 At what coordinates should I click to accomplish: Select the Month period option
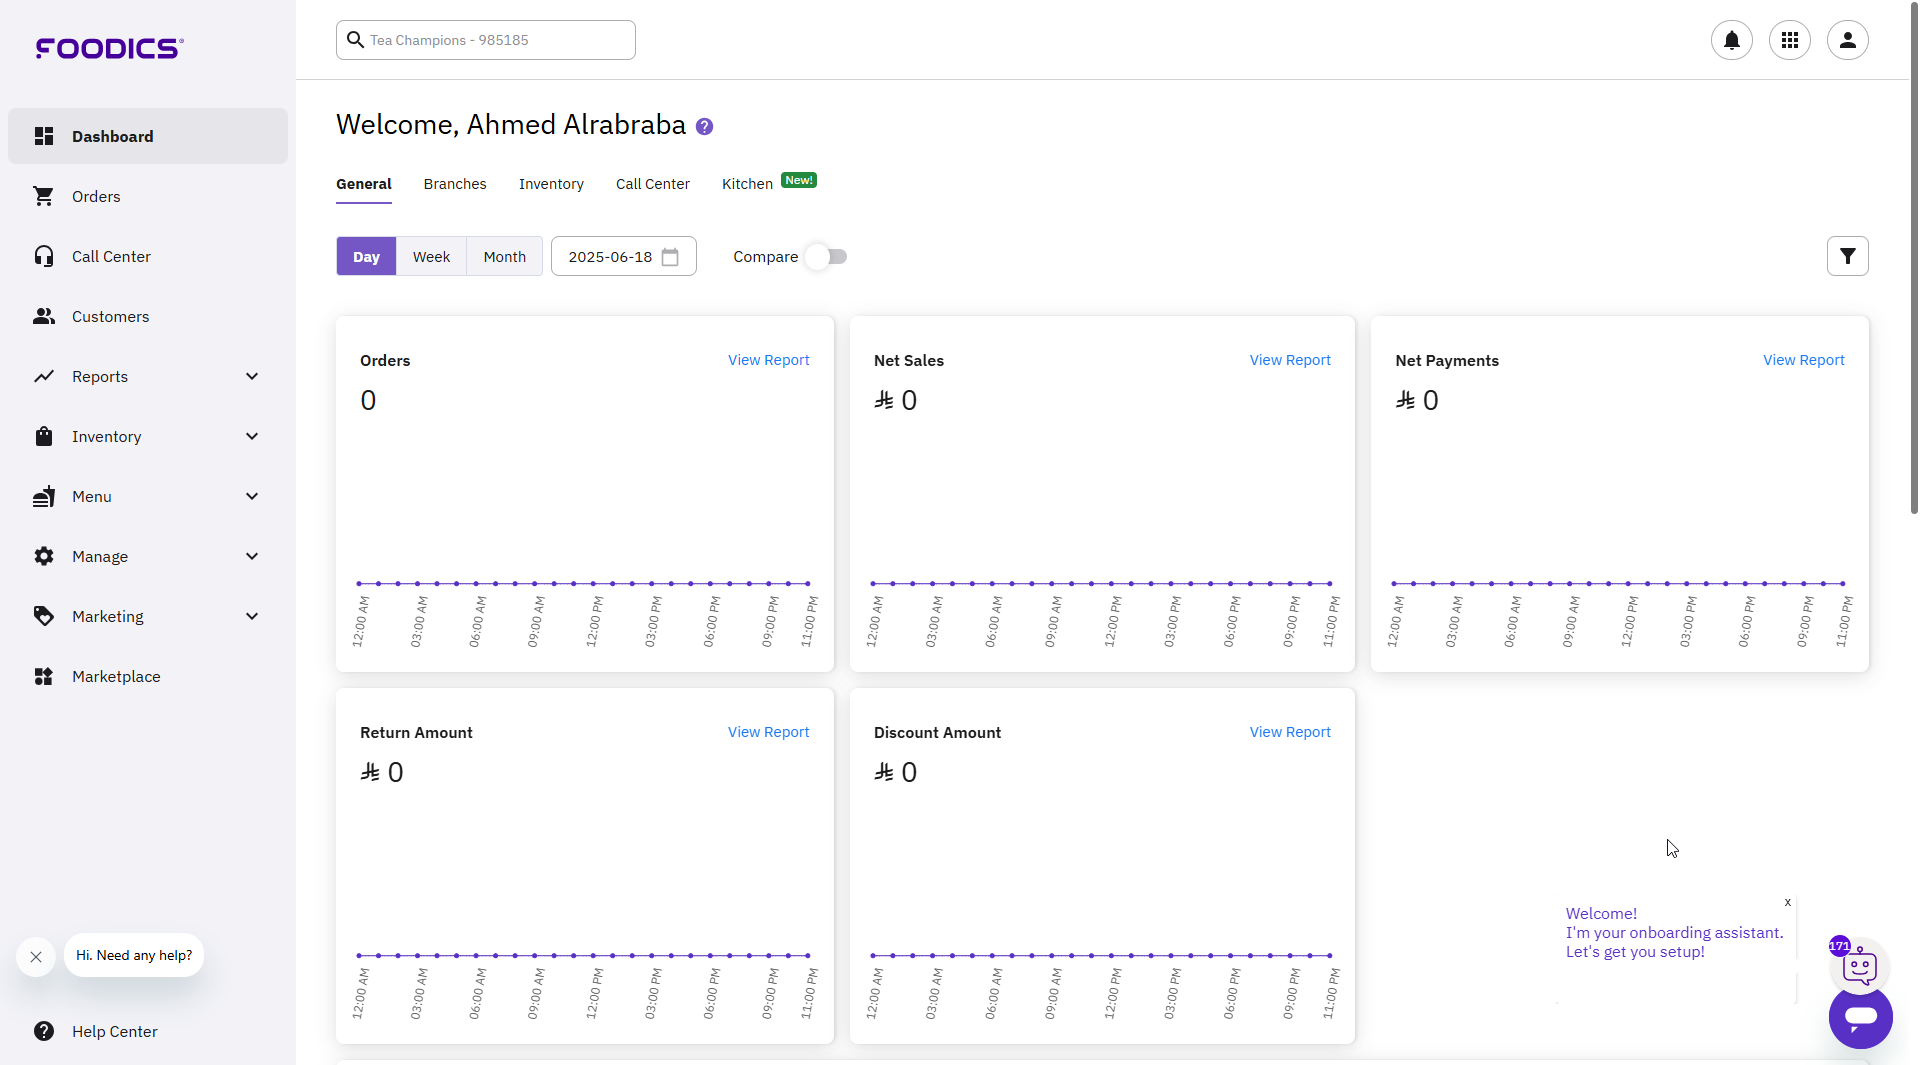tap(504, 257)
